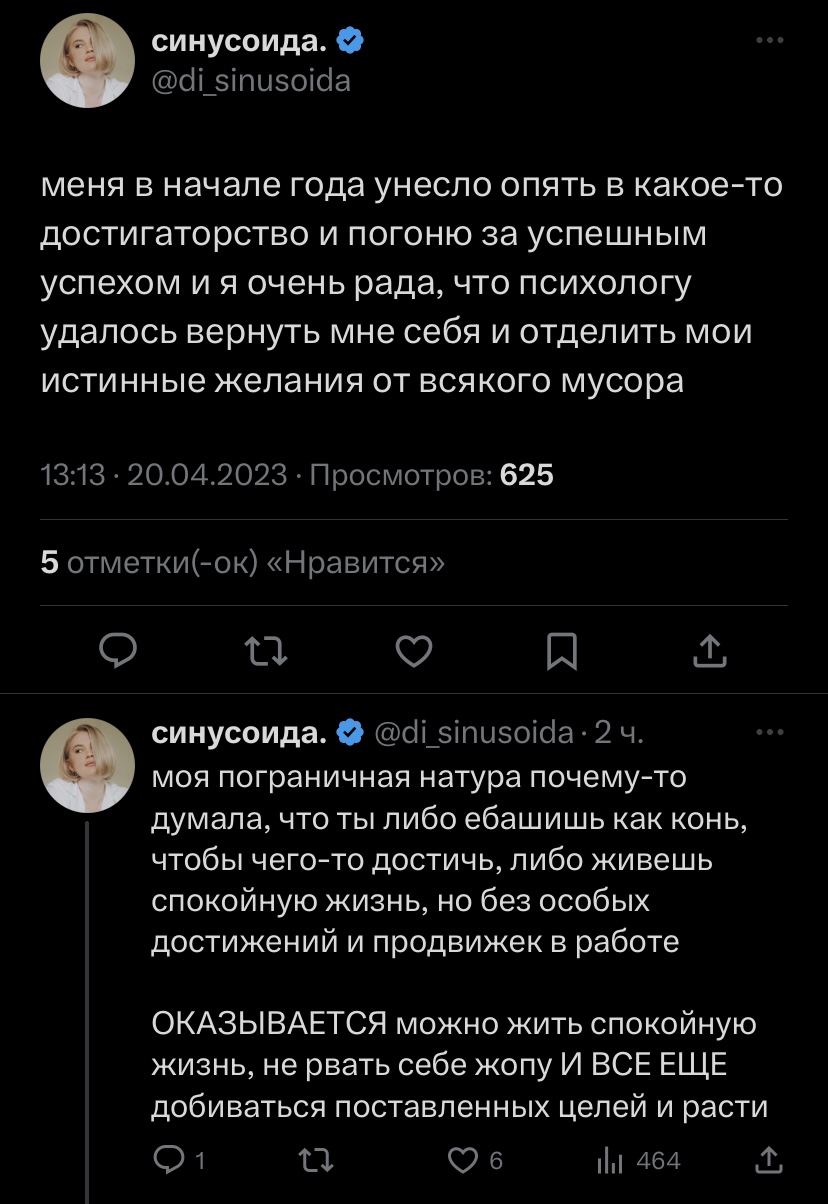Open the main tweet's three-dot menu

[x=769, y=42]
